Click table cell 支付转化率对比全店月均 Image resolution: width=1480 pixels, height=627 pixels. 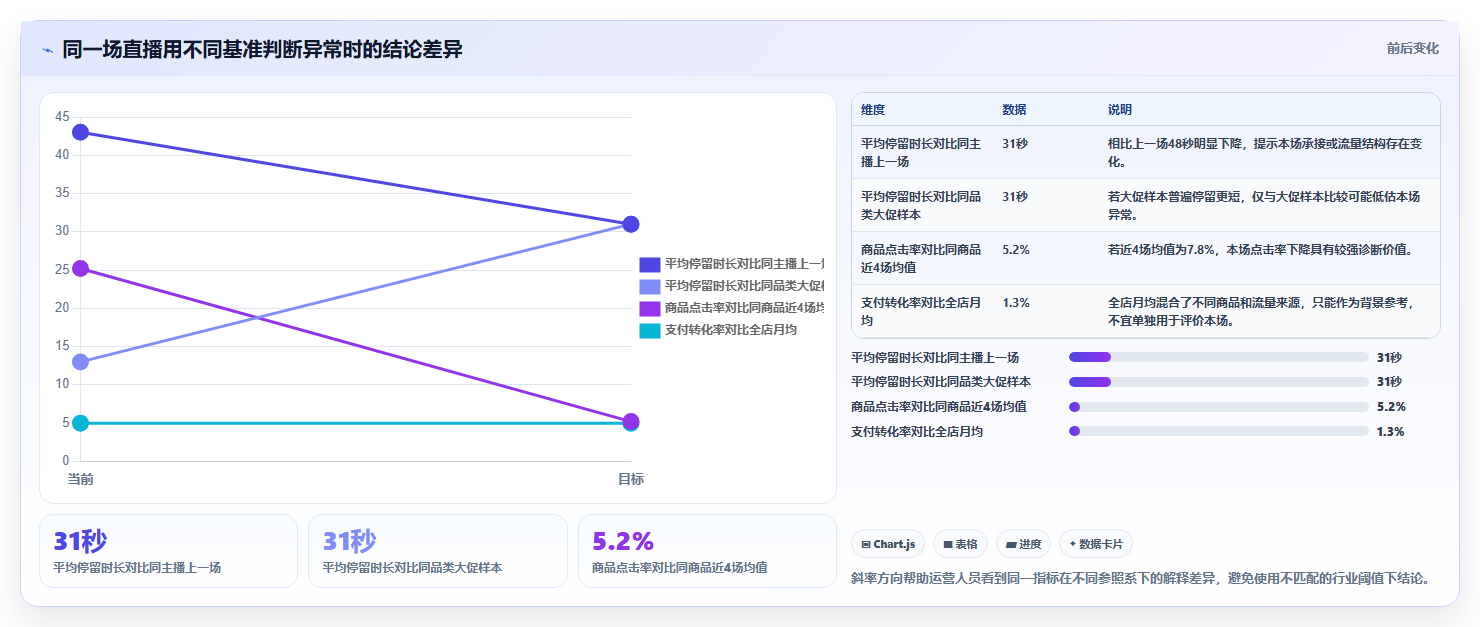pos(921,311)
